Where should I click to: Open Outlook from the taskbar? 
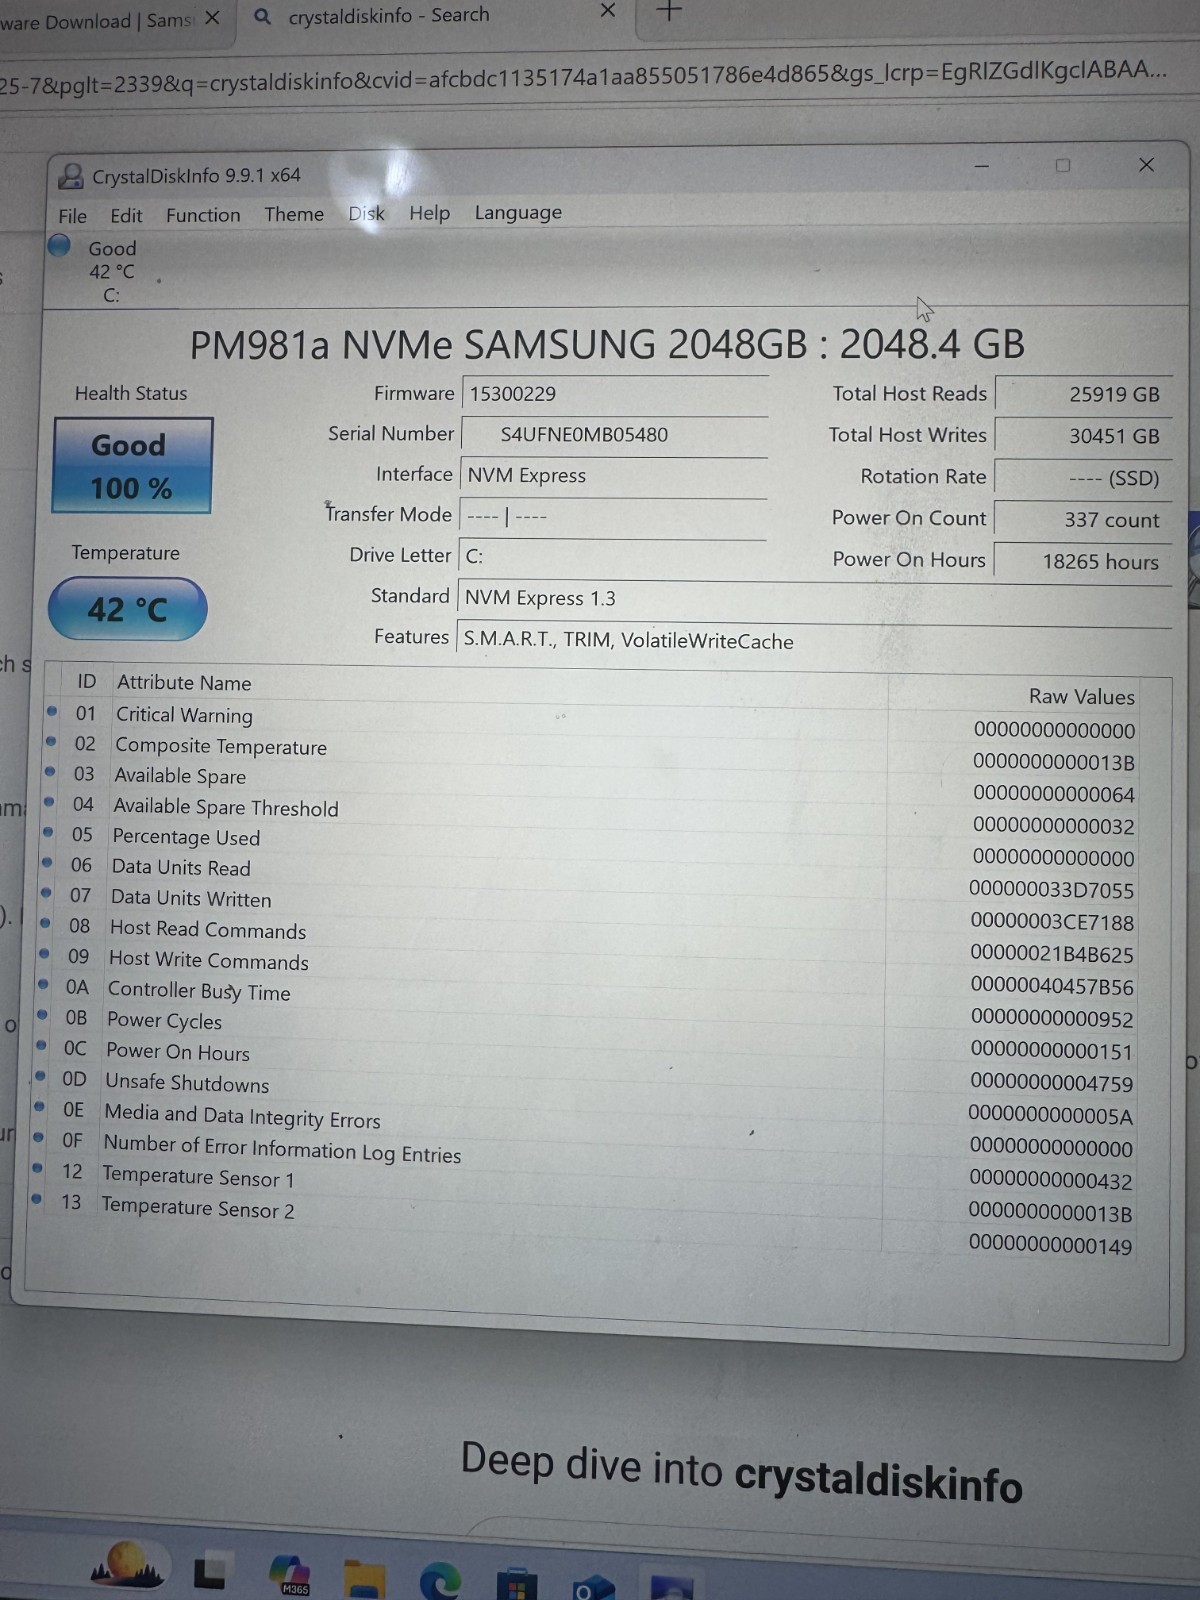[592, 1586]
